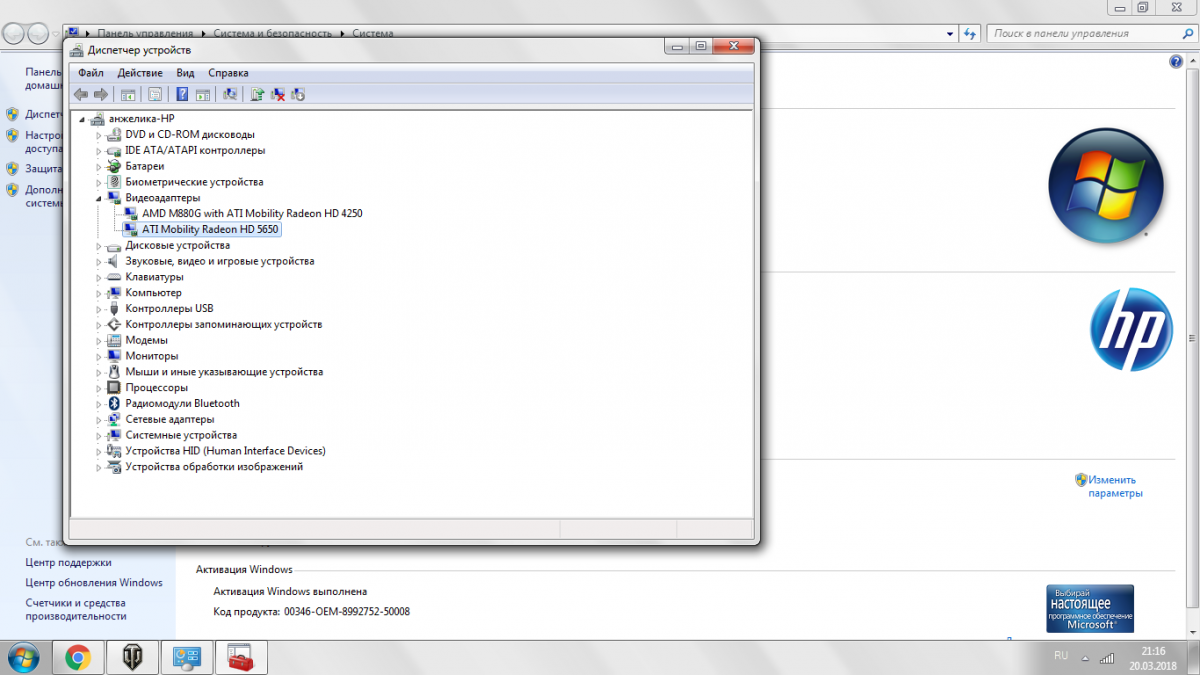Click the Батареи category icon
The height and width of the screenshot is (675, 1200).
point(114,166)
